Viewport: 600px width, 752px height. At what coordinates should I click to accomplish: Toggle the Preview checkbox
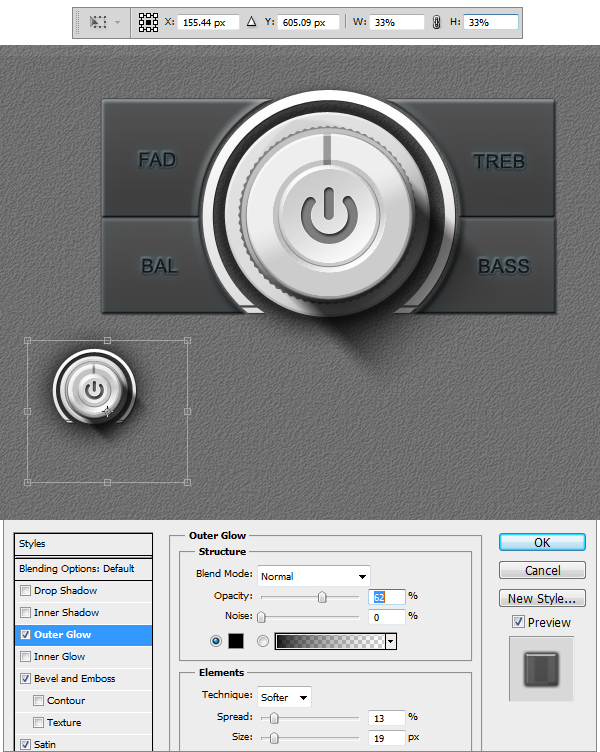517,622
